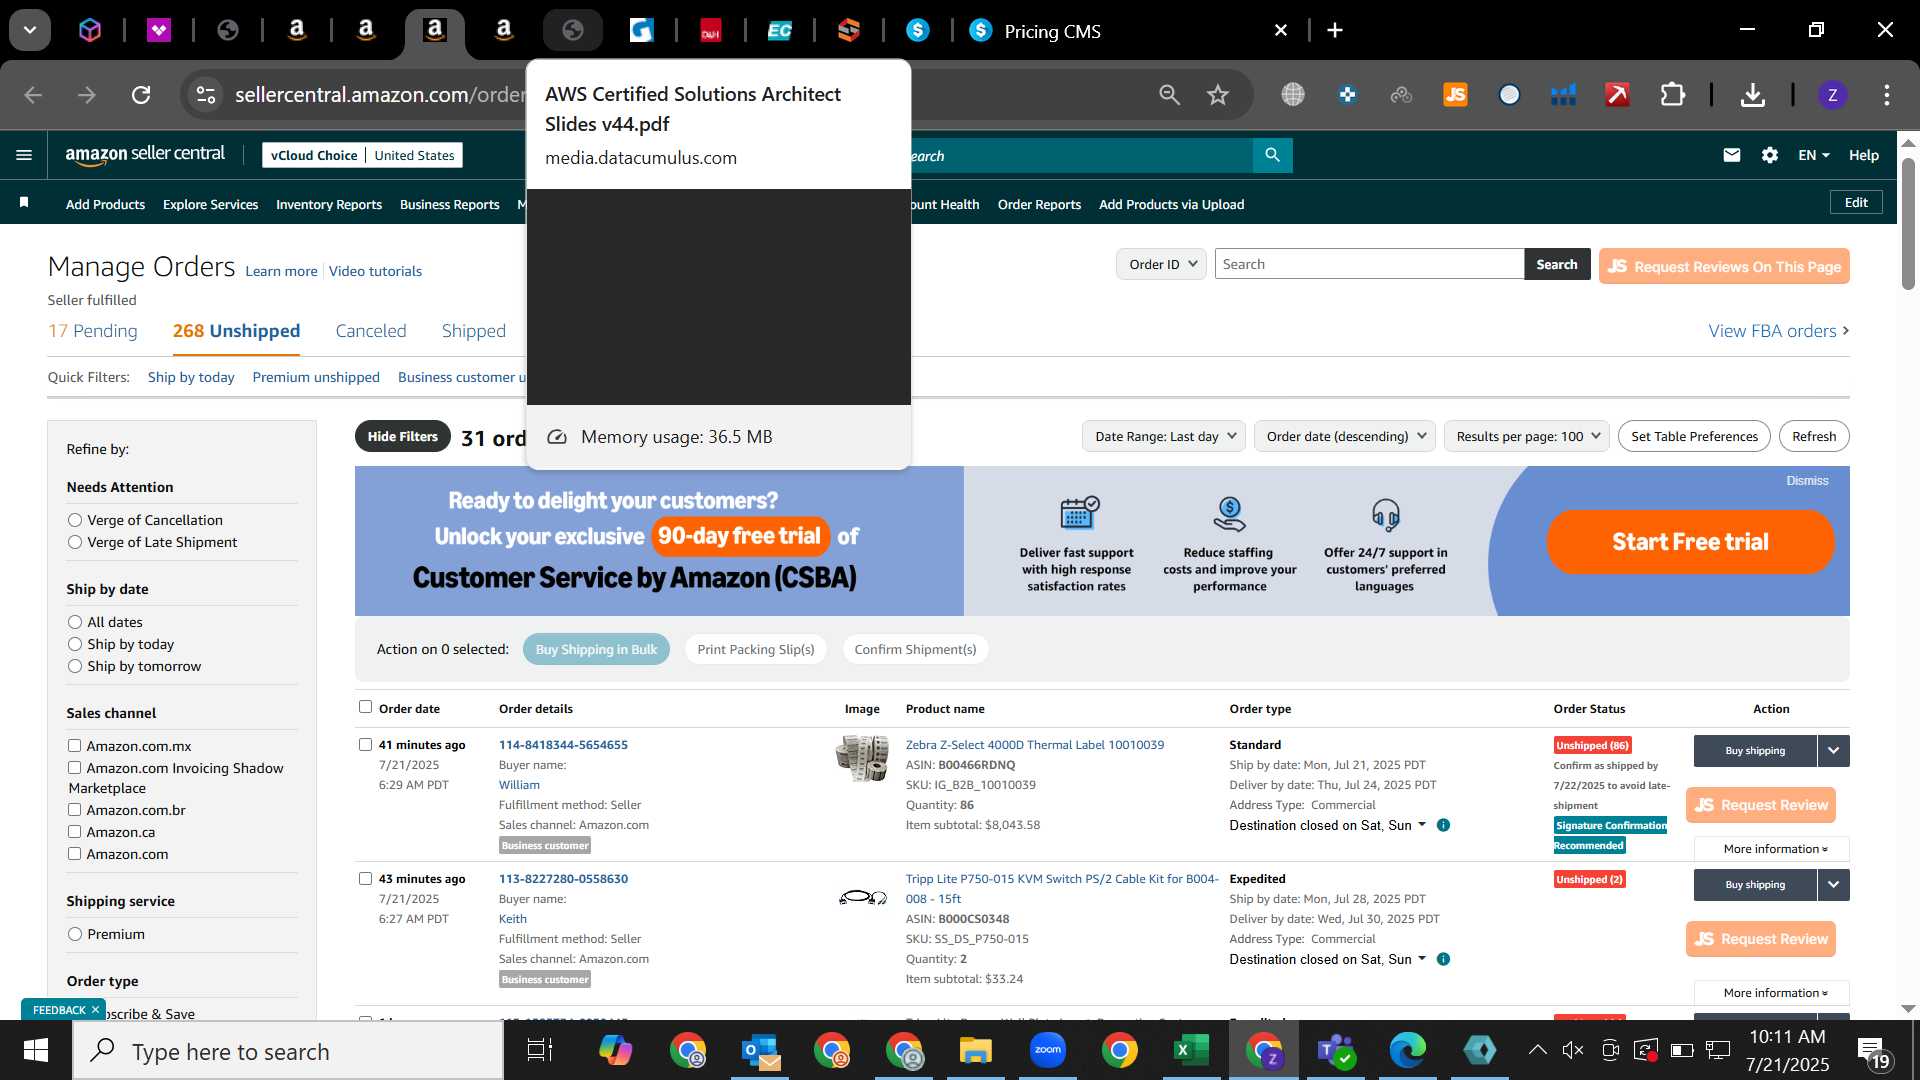Click the info icon in Keith's order row

pyautogui.click(x=1443, y=959)
